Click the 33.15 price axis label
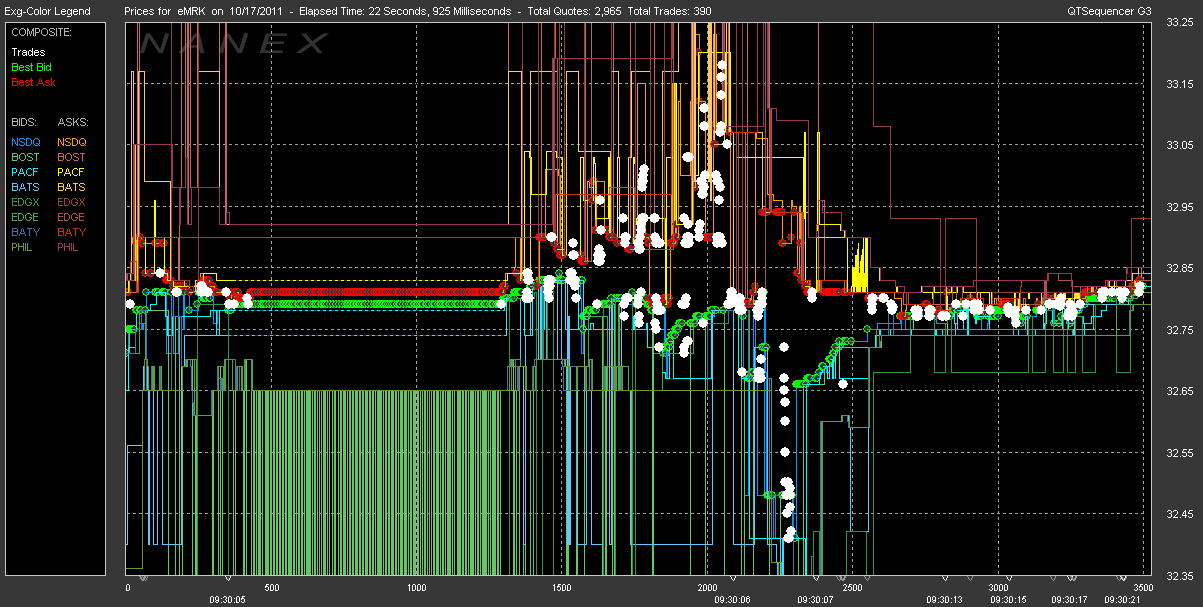1203x607 pixels. point(1179,83)
